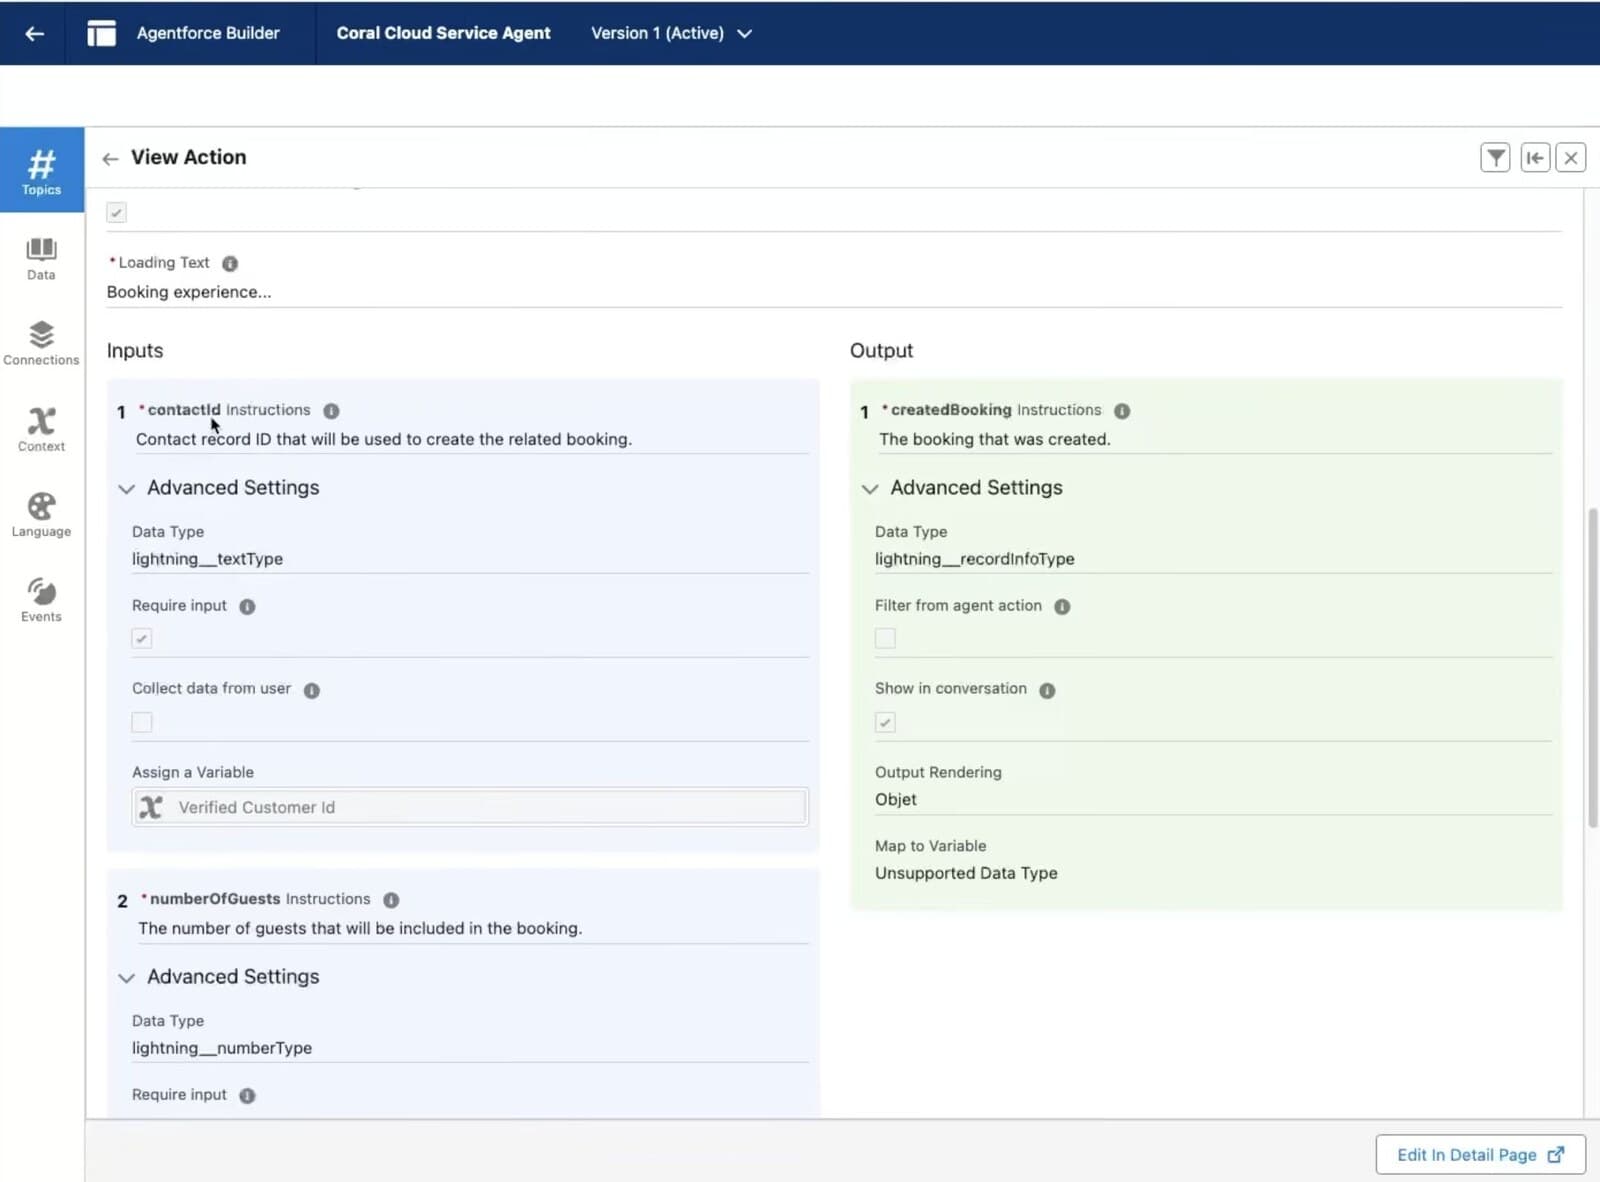Show info for numberOfGuests Instructions
1600x1182 pixels.
(391, 900)
